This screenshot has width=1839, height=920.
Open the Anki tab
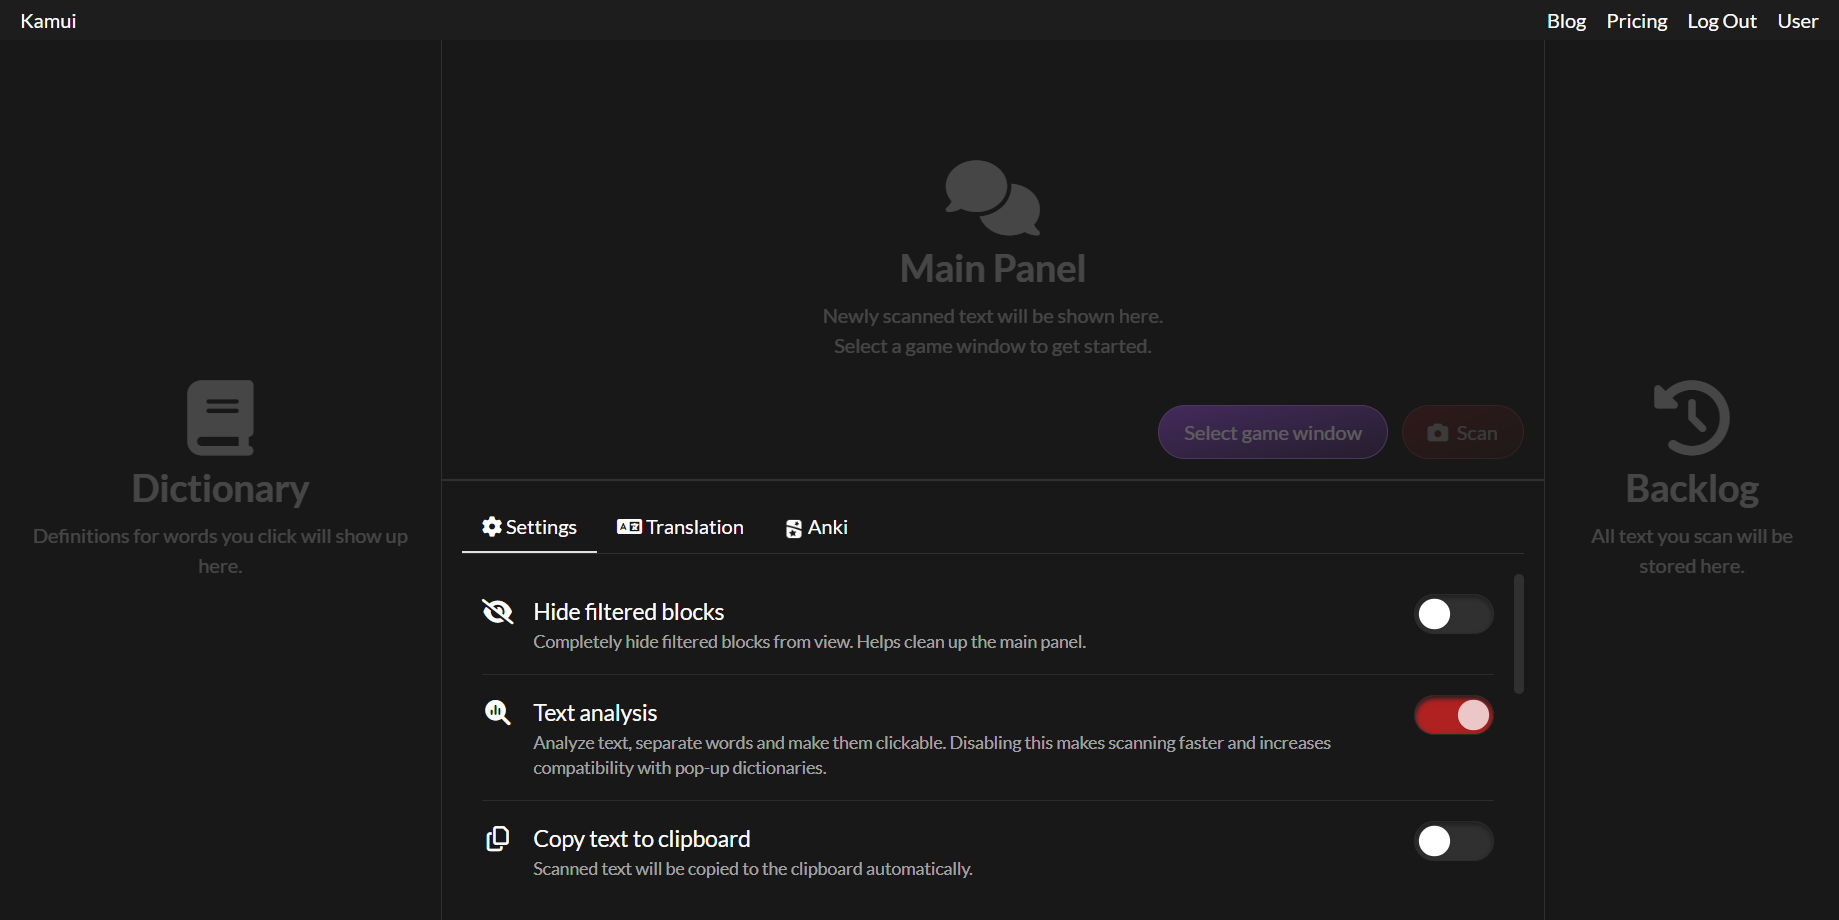coord(816,527)
